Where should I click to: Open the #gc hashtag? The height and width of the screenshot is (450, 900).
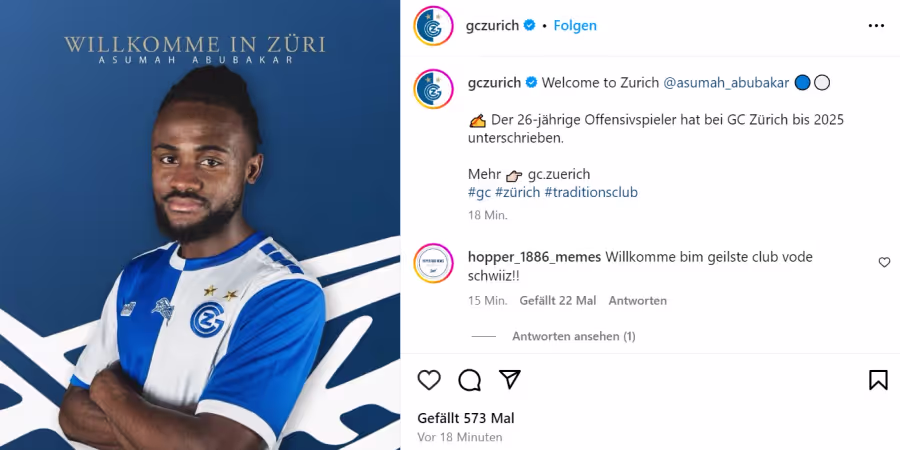tap(479, 192)
